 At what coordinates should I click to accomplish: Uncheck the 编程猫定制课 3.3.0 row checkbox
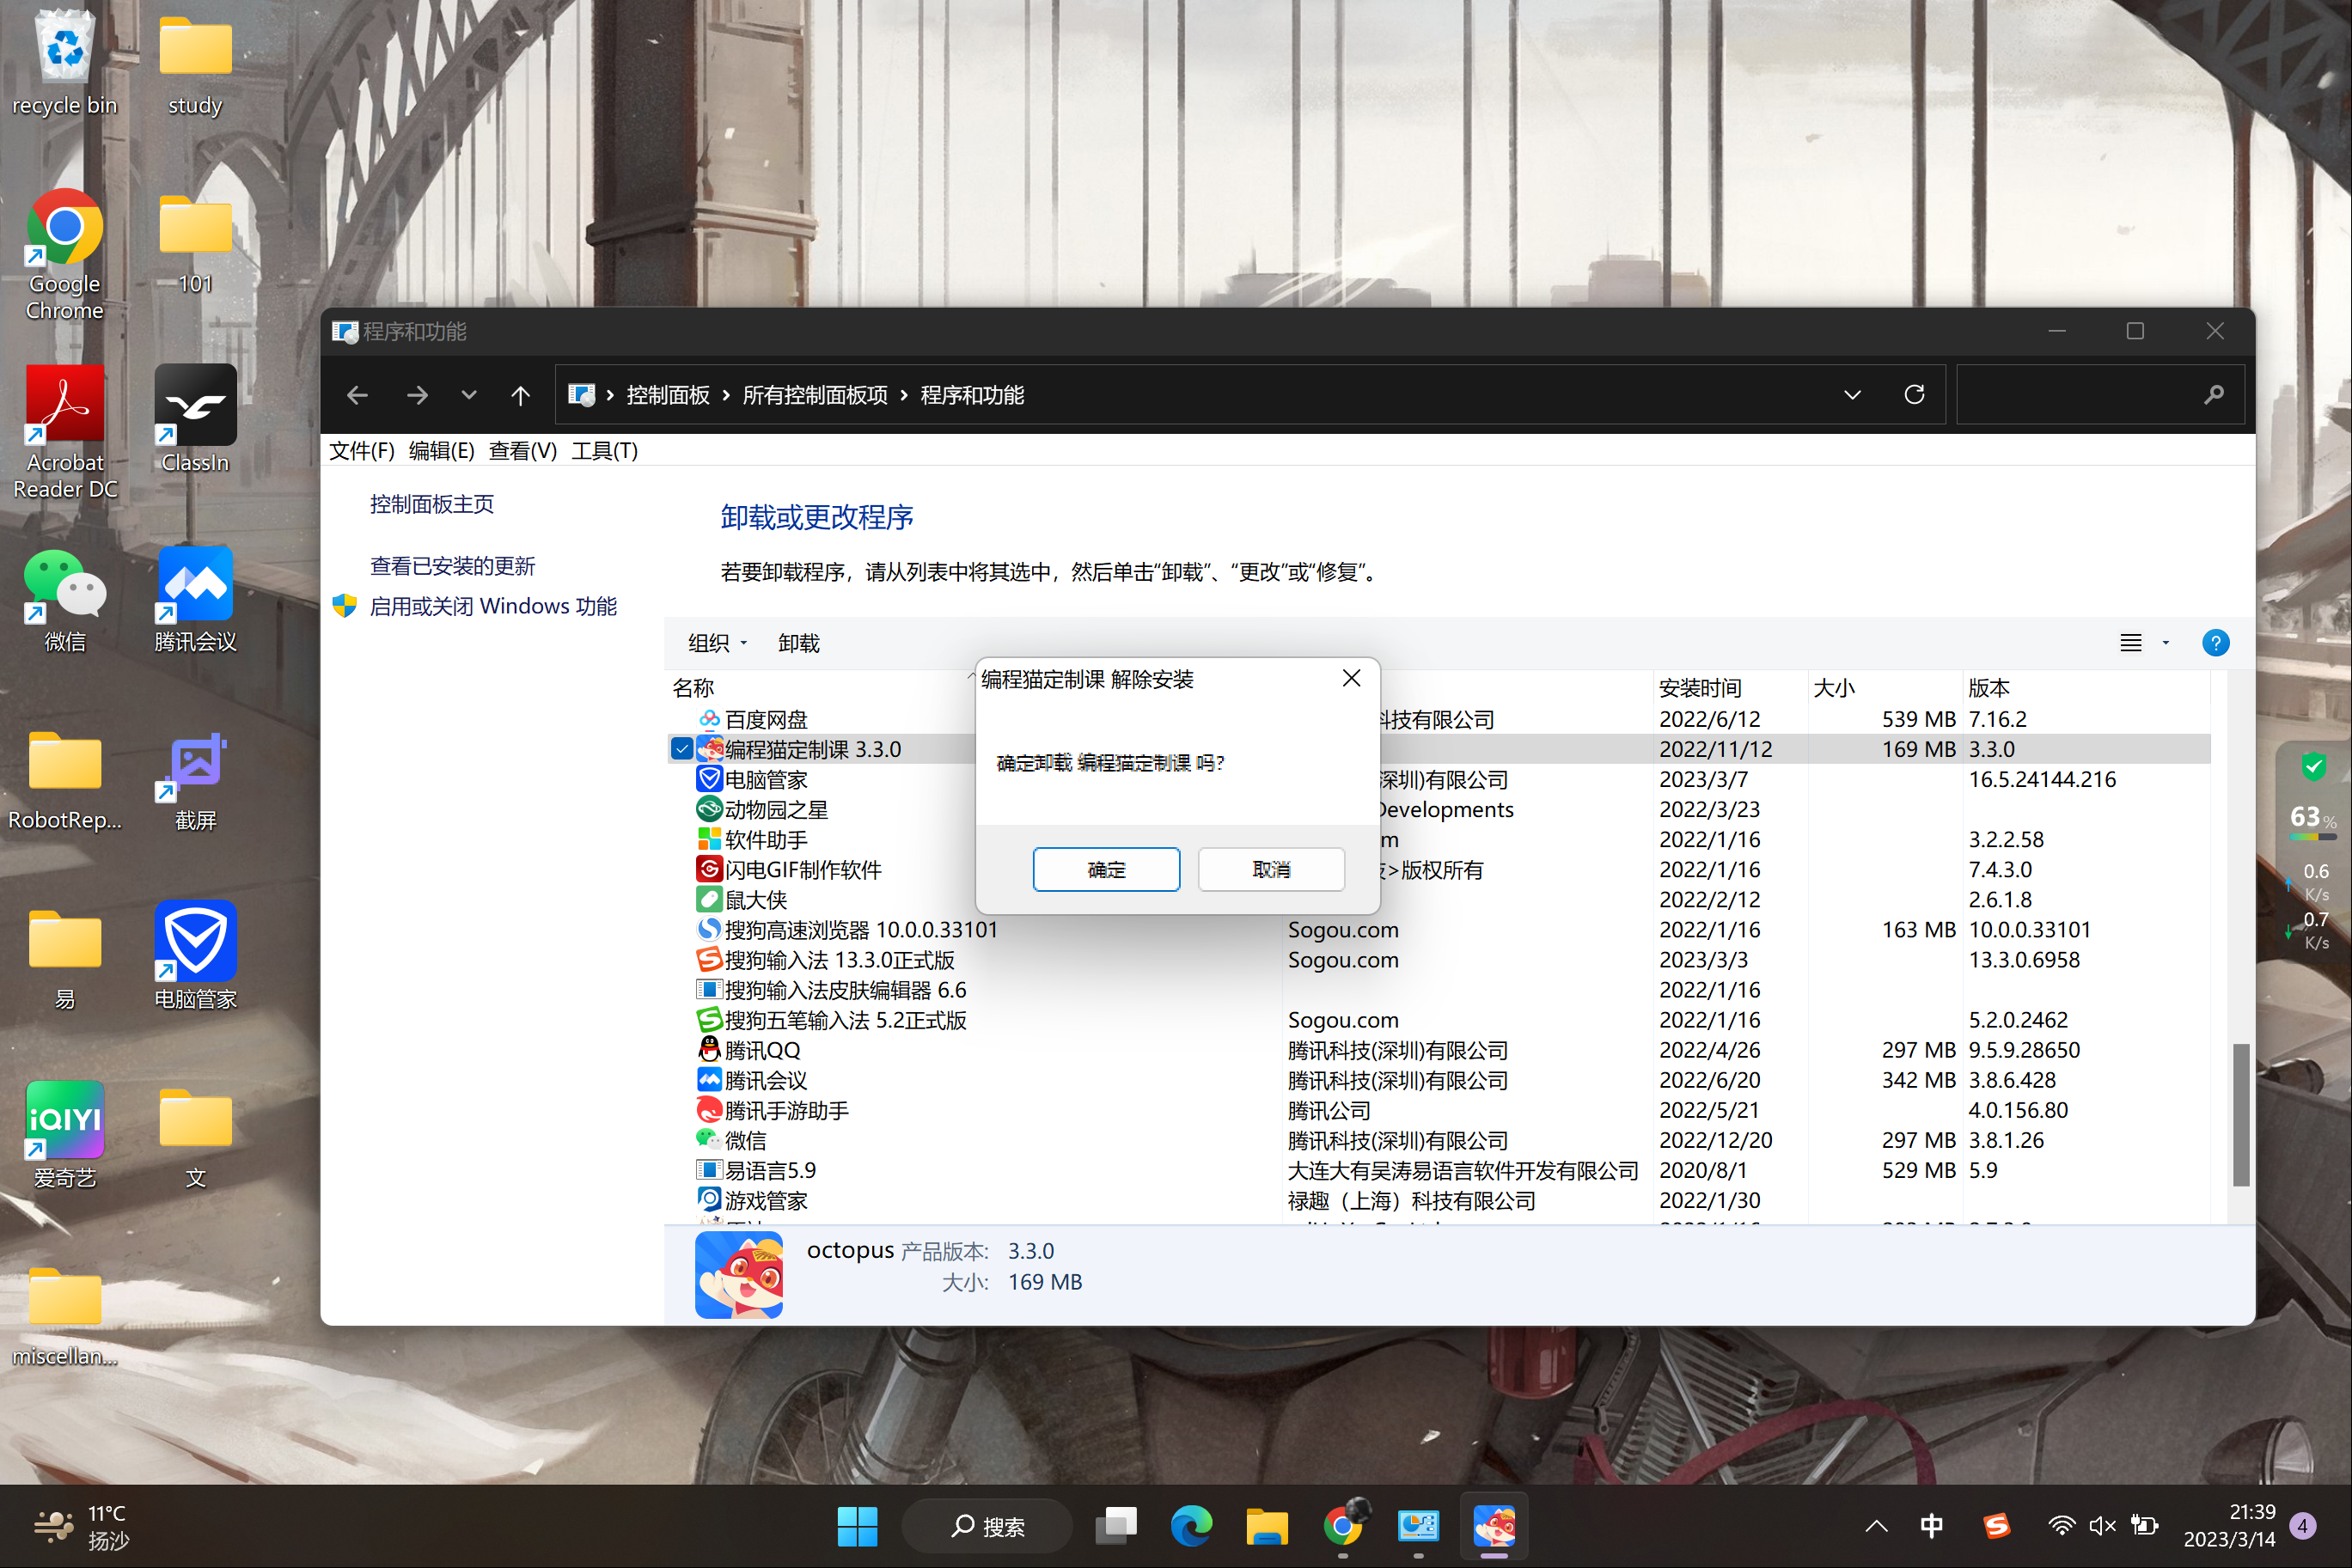point(681,749)
